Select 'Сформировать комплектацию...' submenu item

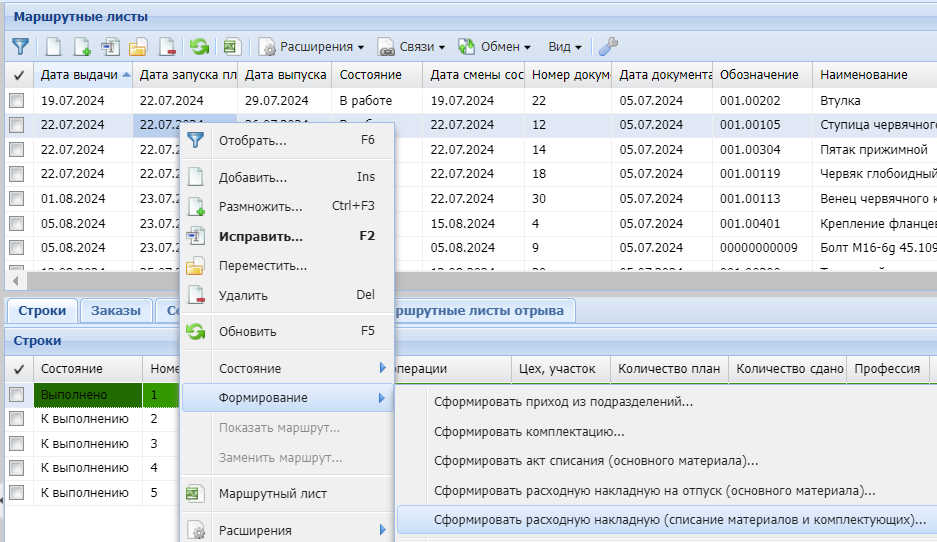529,432
